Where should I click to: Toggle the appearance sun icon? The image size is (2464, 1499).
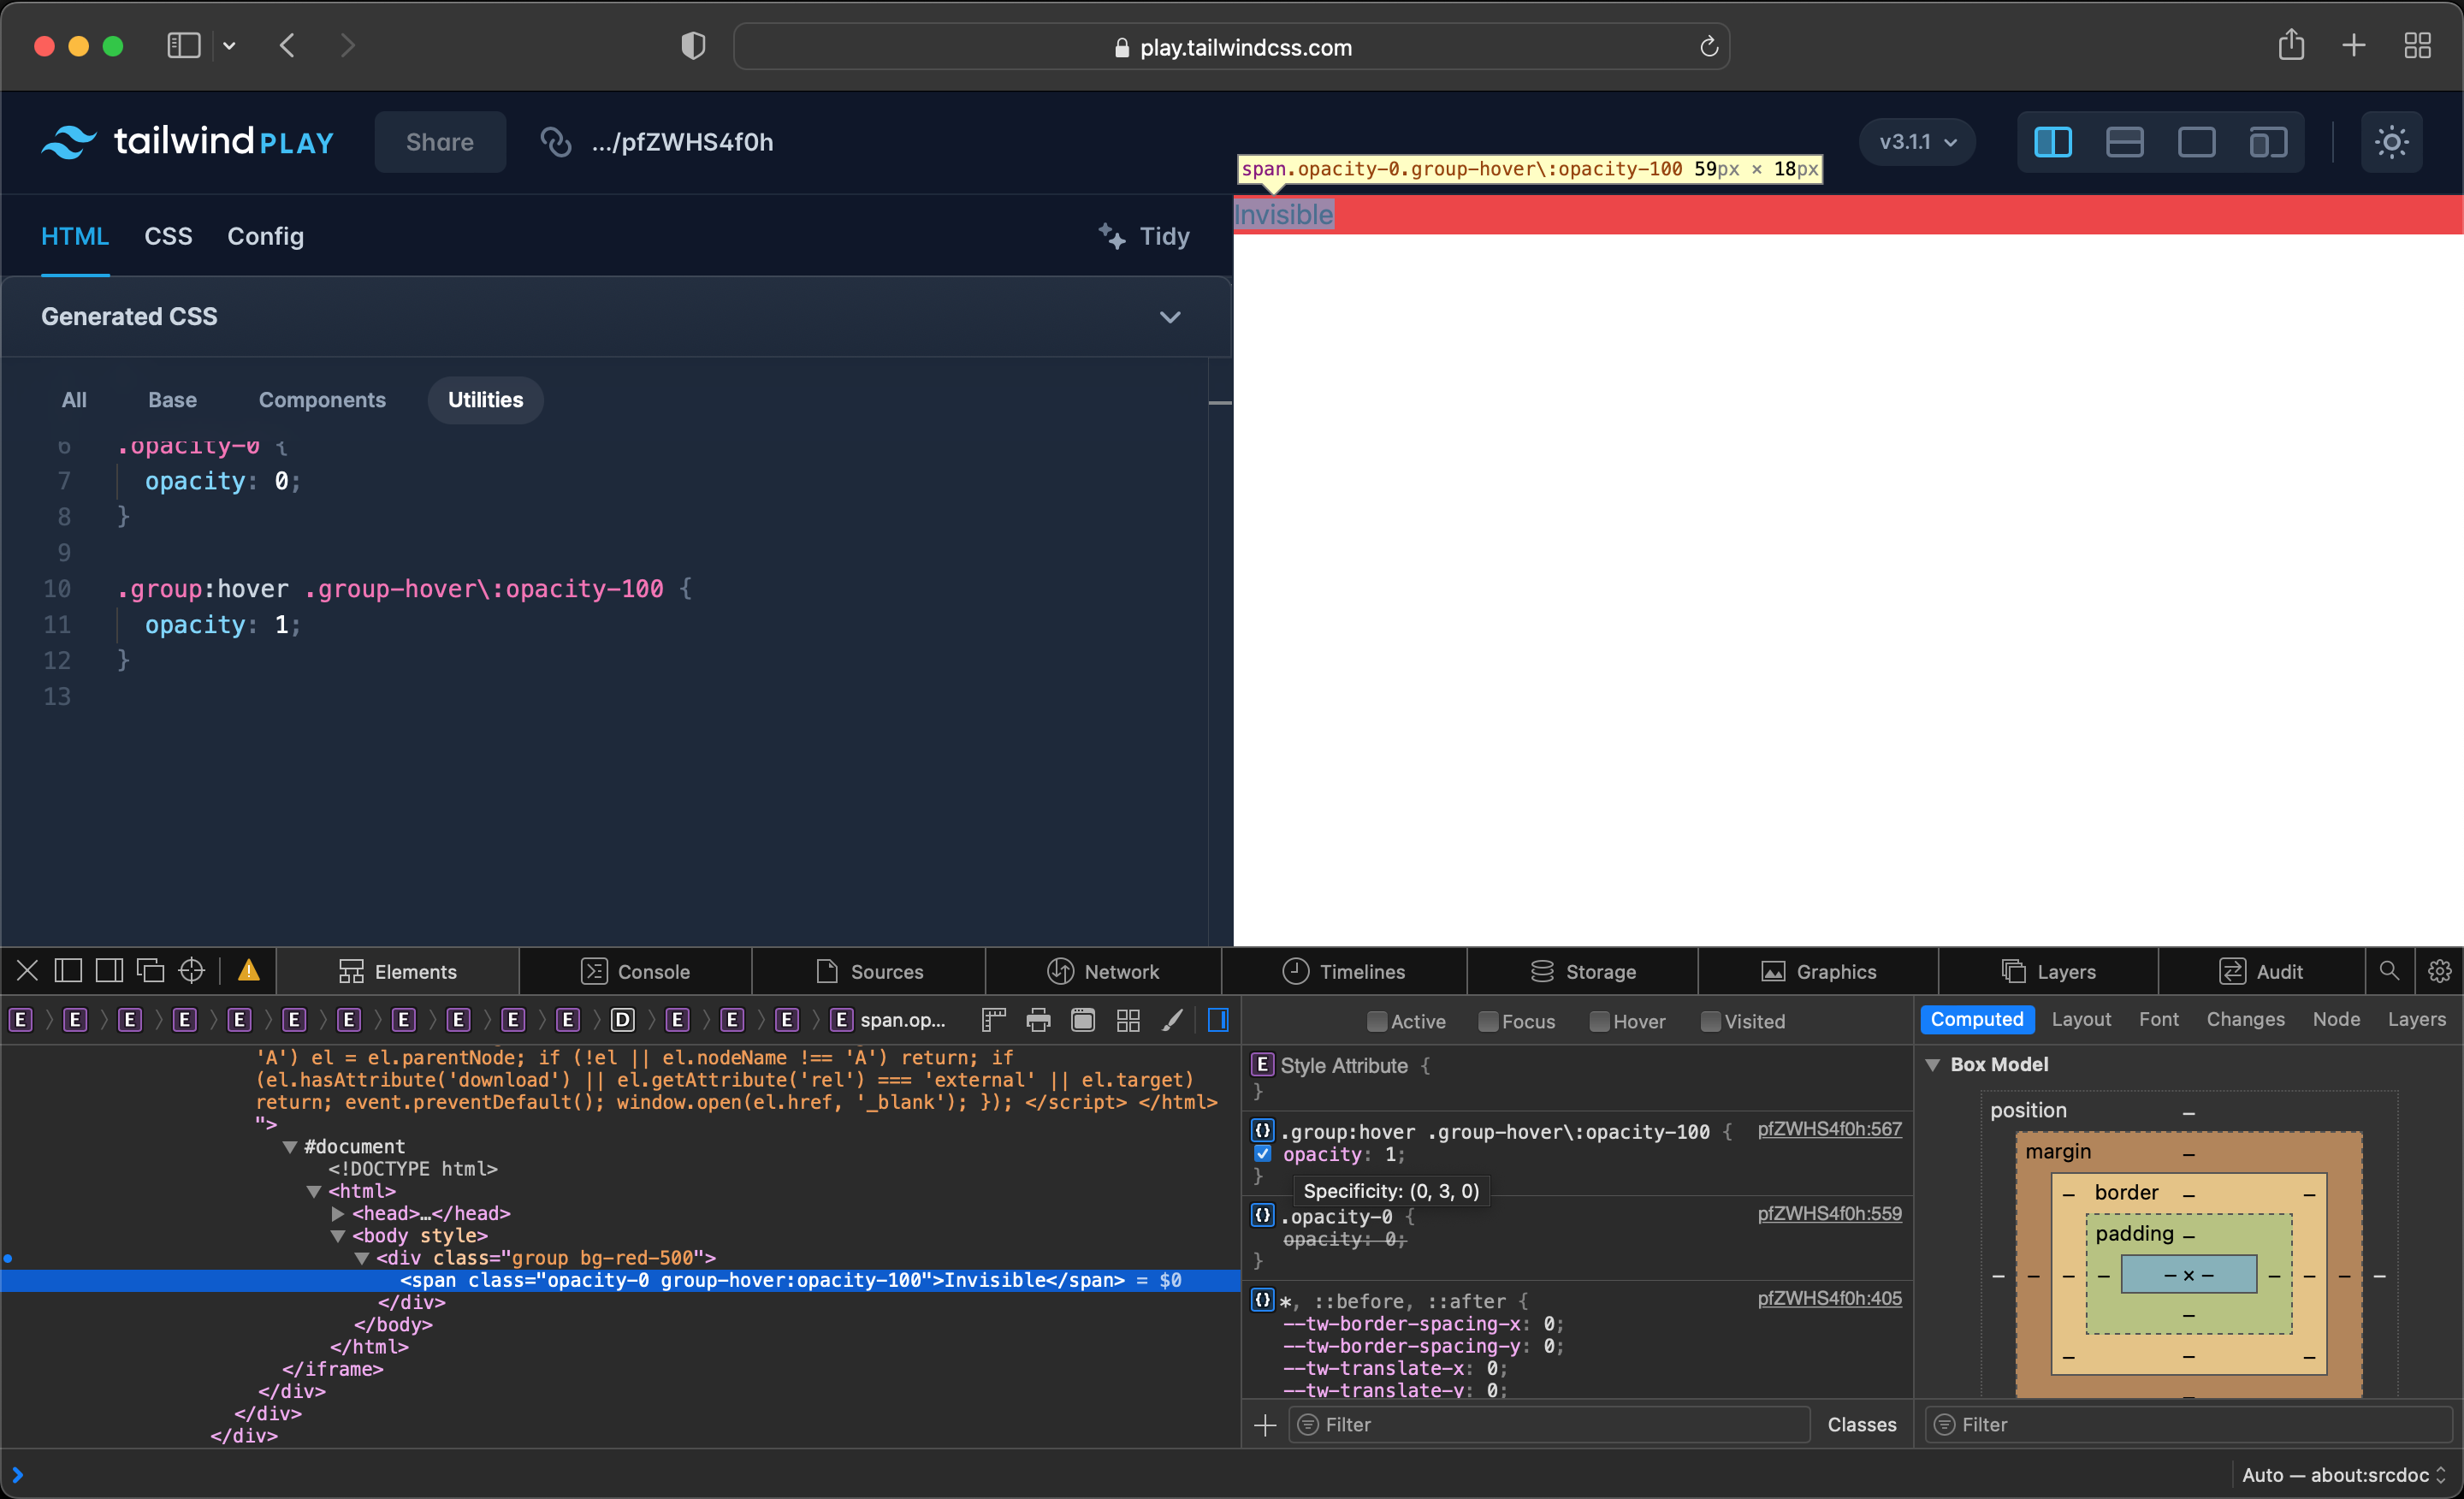coord(2391,141)
